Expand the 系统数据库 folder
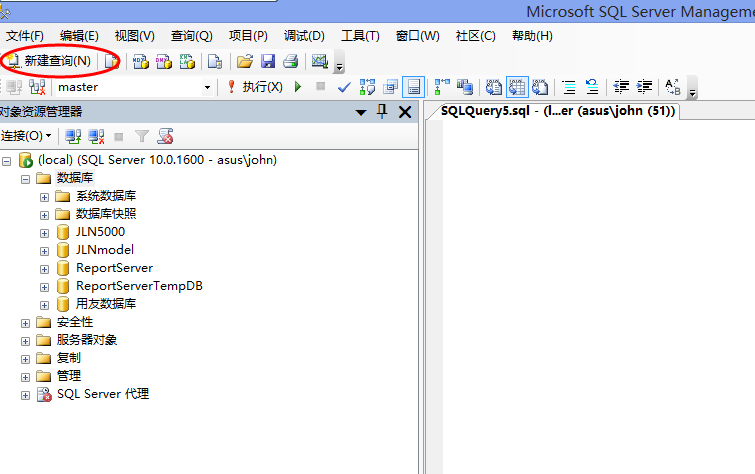Screen dimensions: 755x474 pos(44,198)
